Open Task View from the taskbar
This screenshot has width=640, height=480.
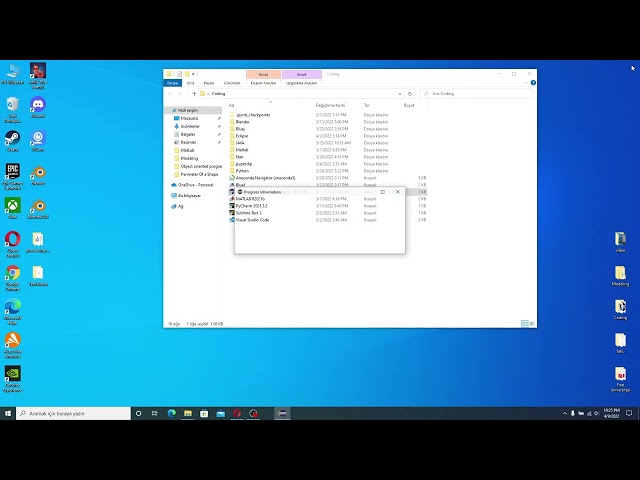[x=155, y=413]
